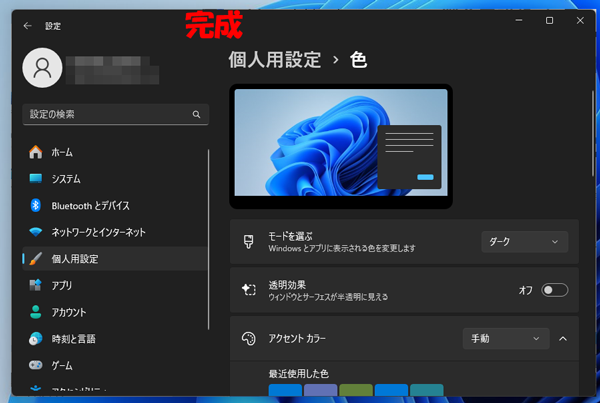600x403 pixels.
Task: Collapse the アクセント カラー section chevron
Action: tap(563, 339)
